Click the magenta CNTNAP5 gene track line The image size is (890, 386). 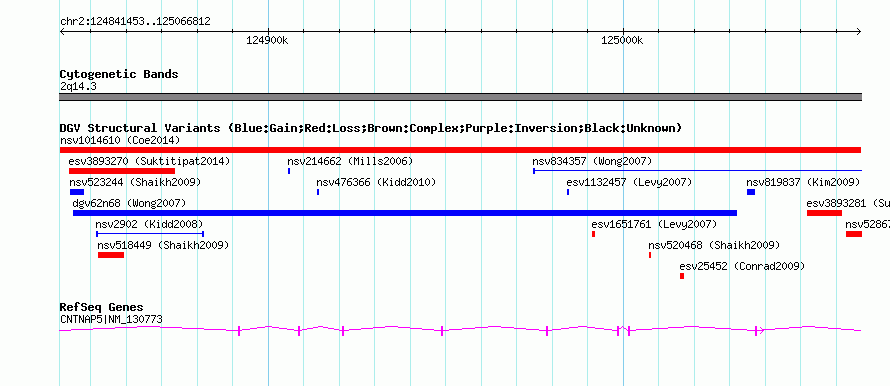click(x=460, y=330)
